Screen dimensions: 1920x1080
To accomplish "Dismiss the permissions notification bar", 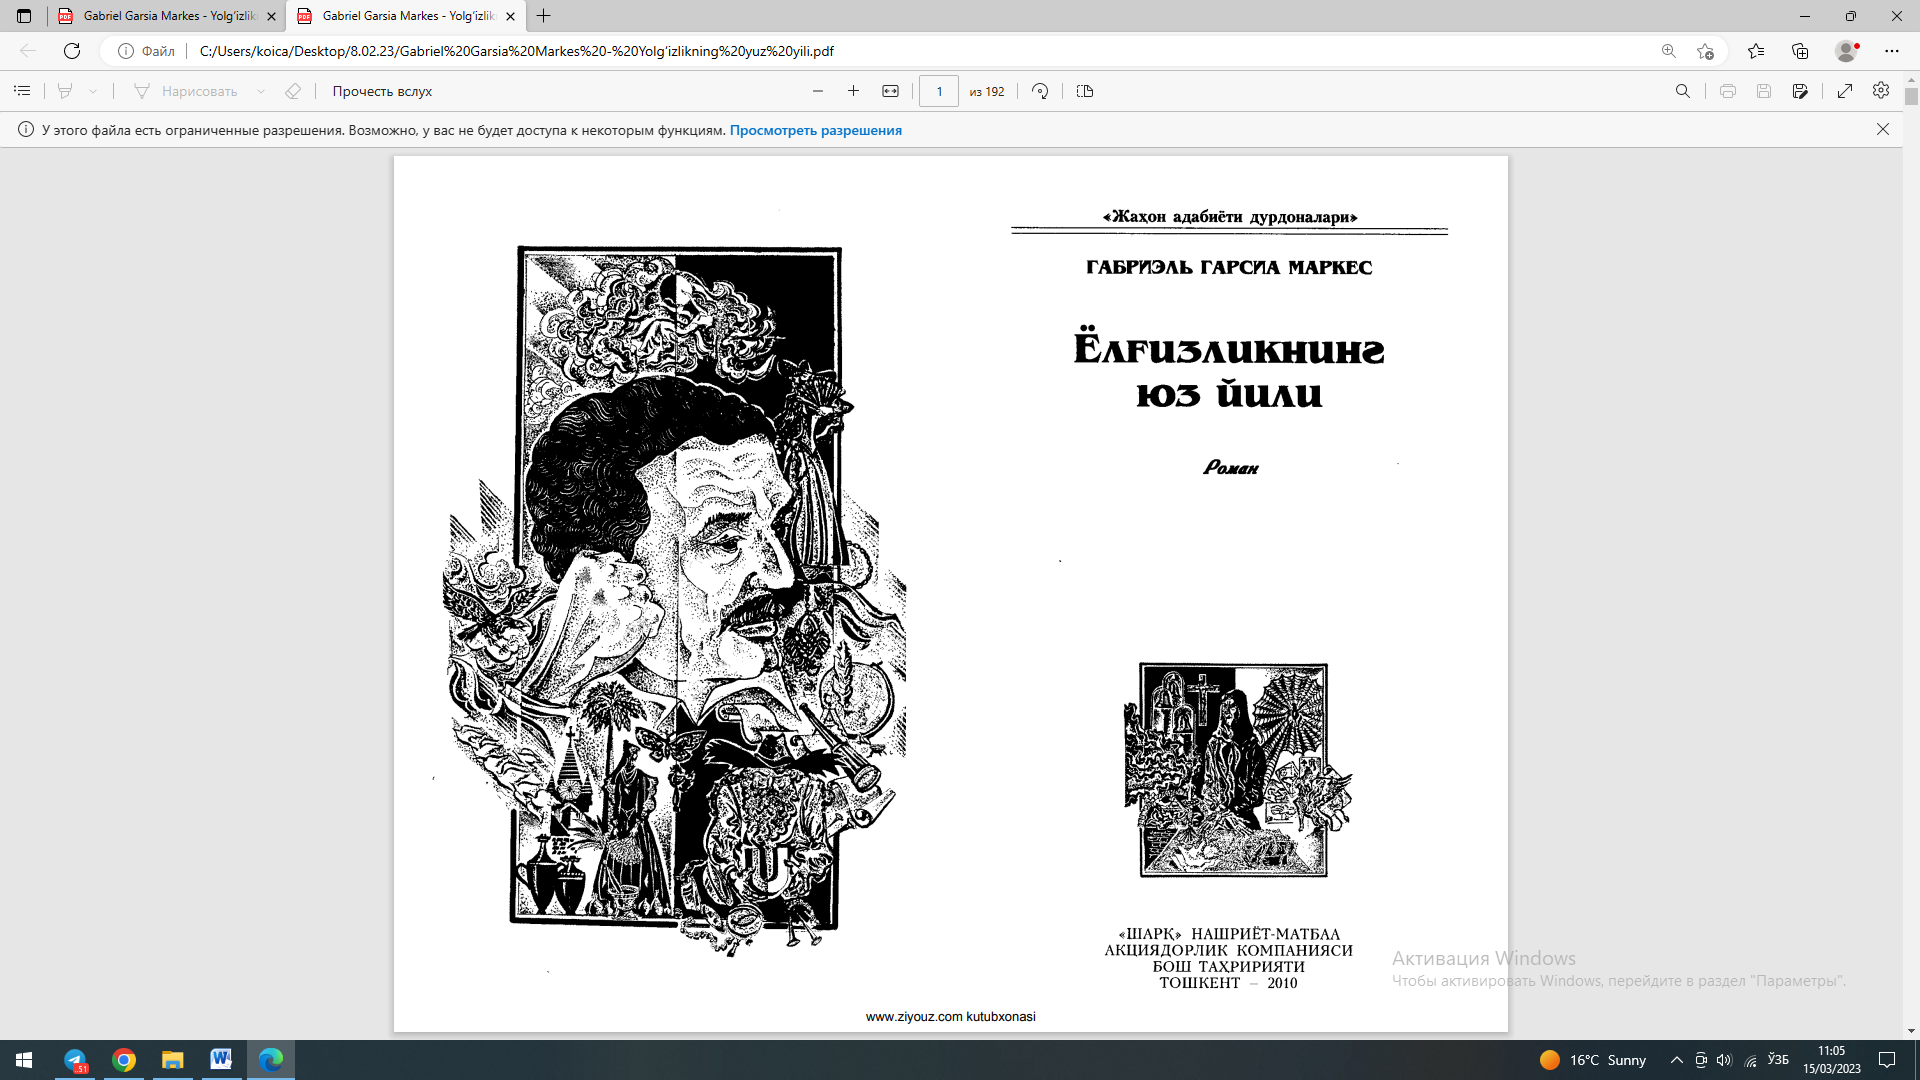I will click(1883, 129).
